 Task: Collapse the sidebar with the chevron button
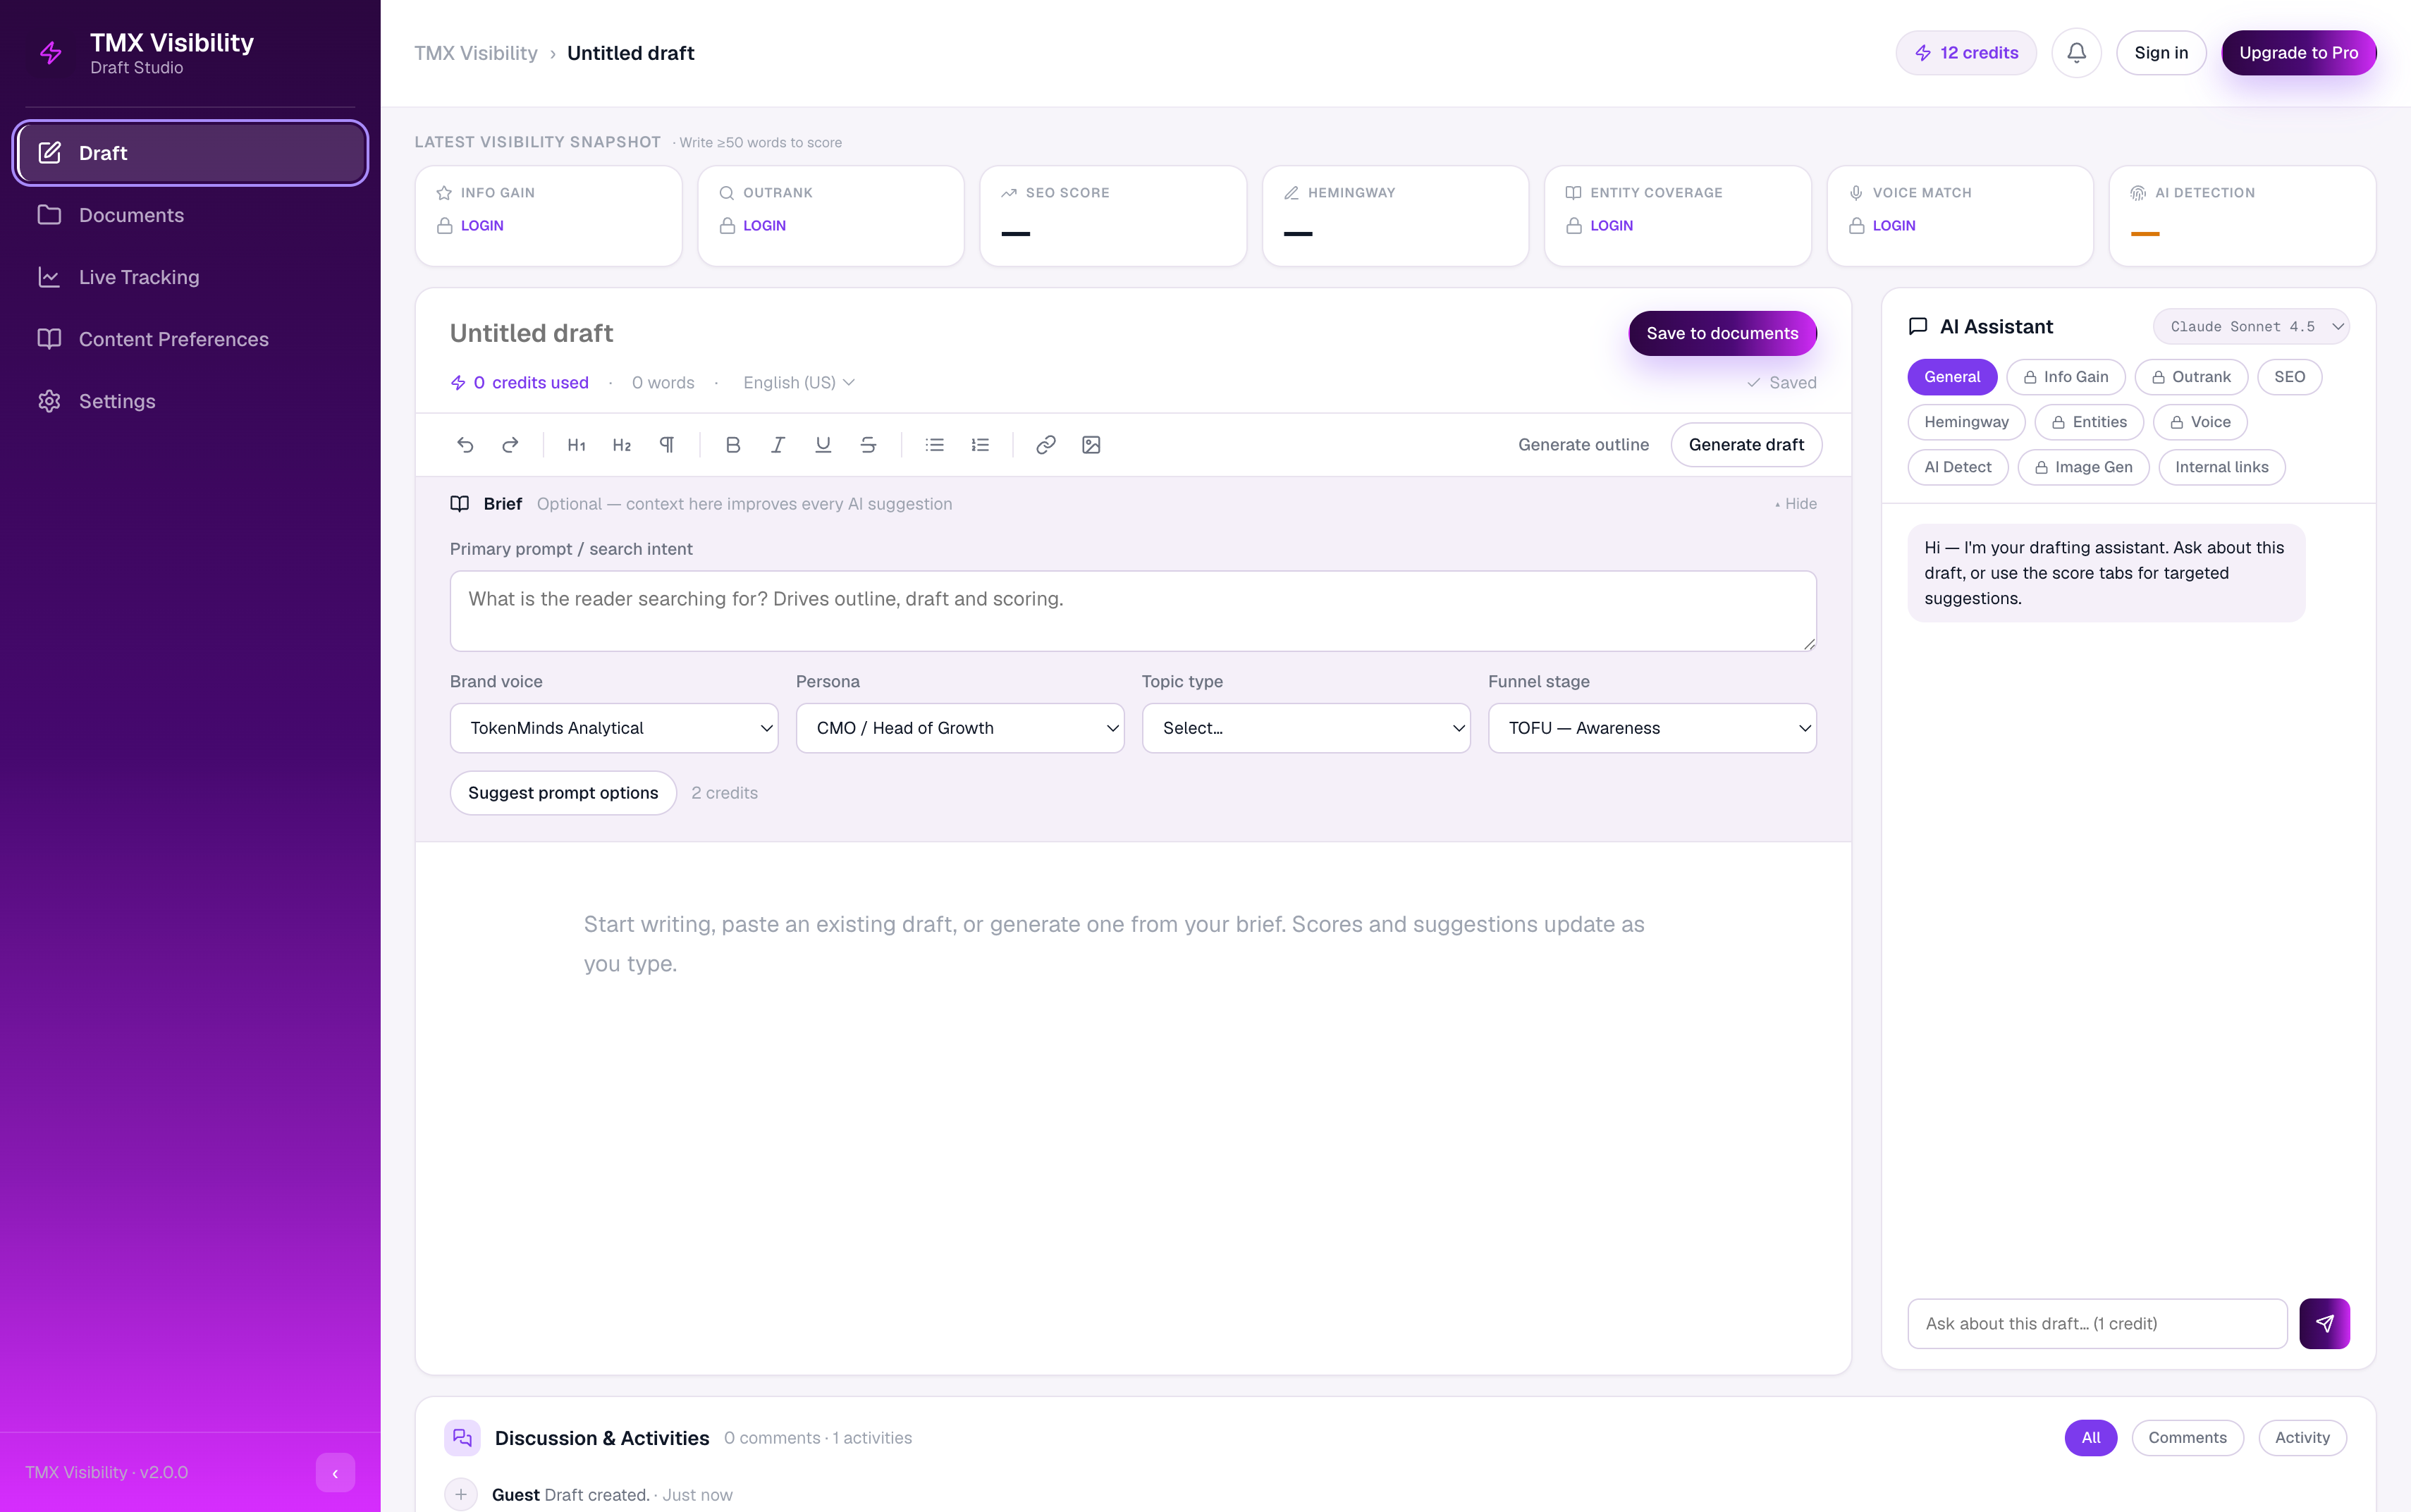[335, 1472]
